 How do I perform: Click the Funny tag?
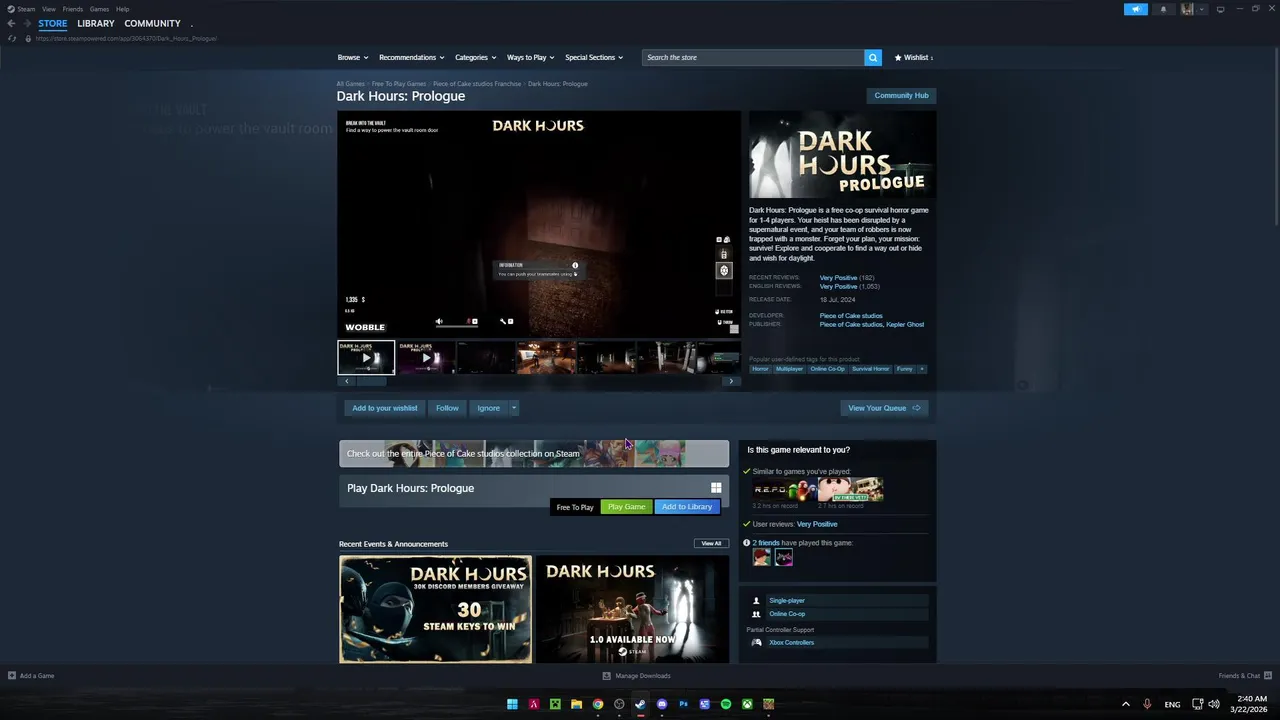(904, 369)
